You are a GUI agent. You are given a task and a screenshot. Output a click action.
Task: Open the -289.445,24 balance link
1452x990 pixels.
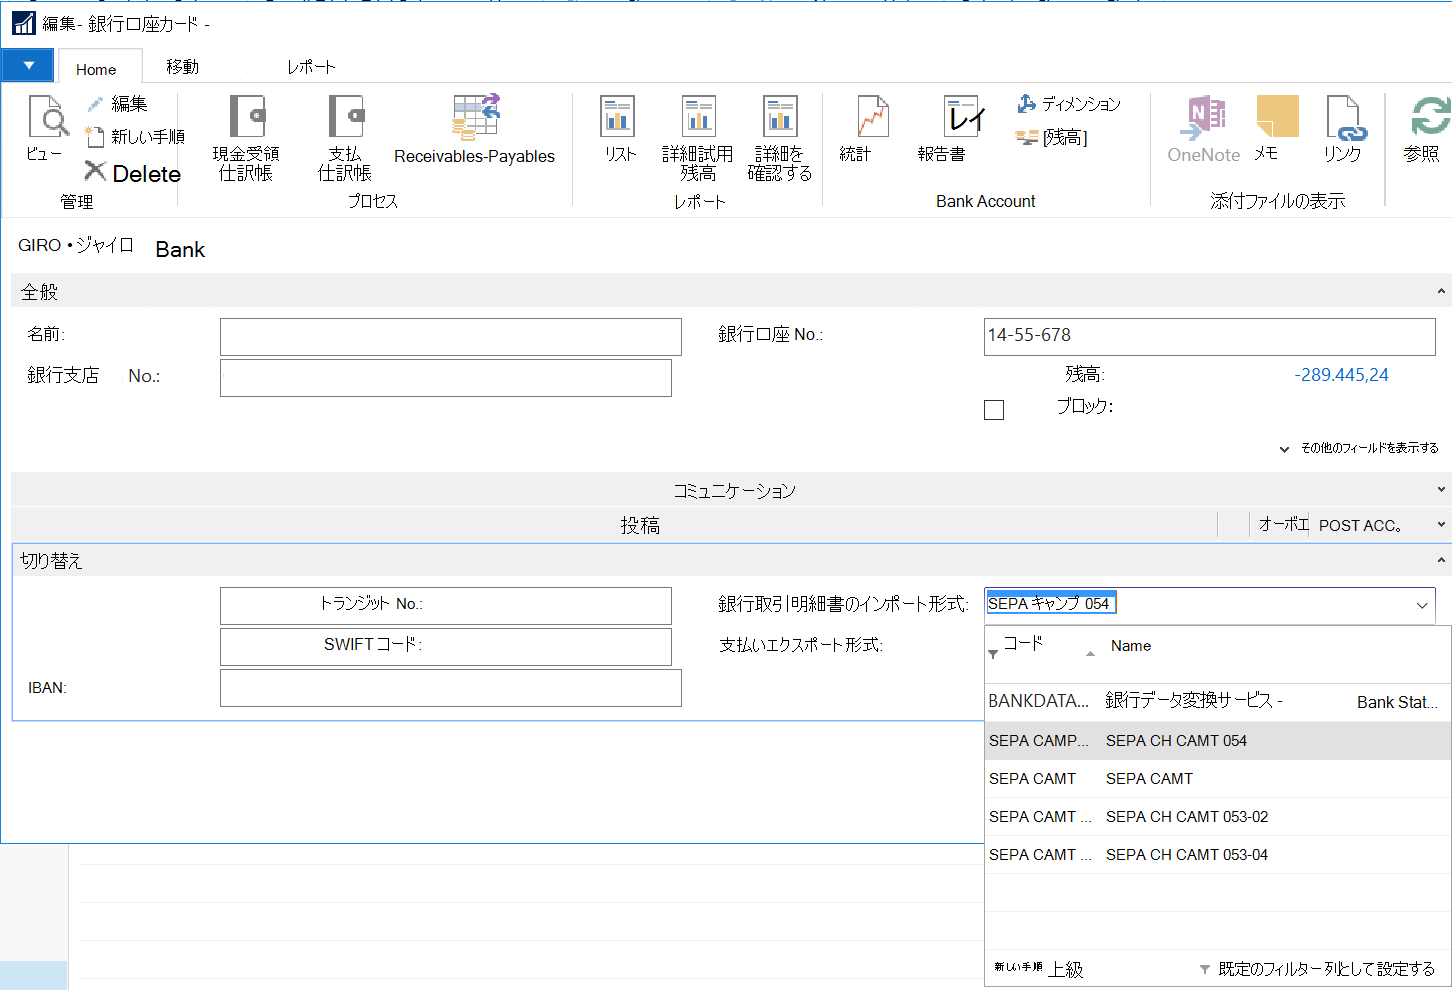pyautogui.click(x=1341, y=375)
